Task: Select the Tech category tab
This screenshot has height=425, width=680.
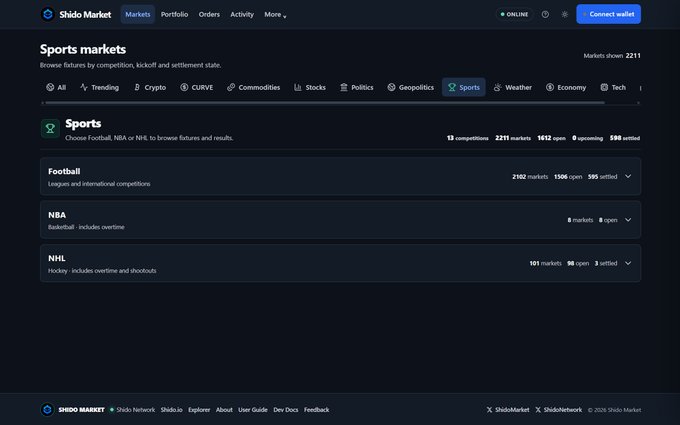Action: [x=613, y=87]
